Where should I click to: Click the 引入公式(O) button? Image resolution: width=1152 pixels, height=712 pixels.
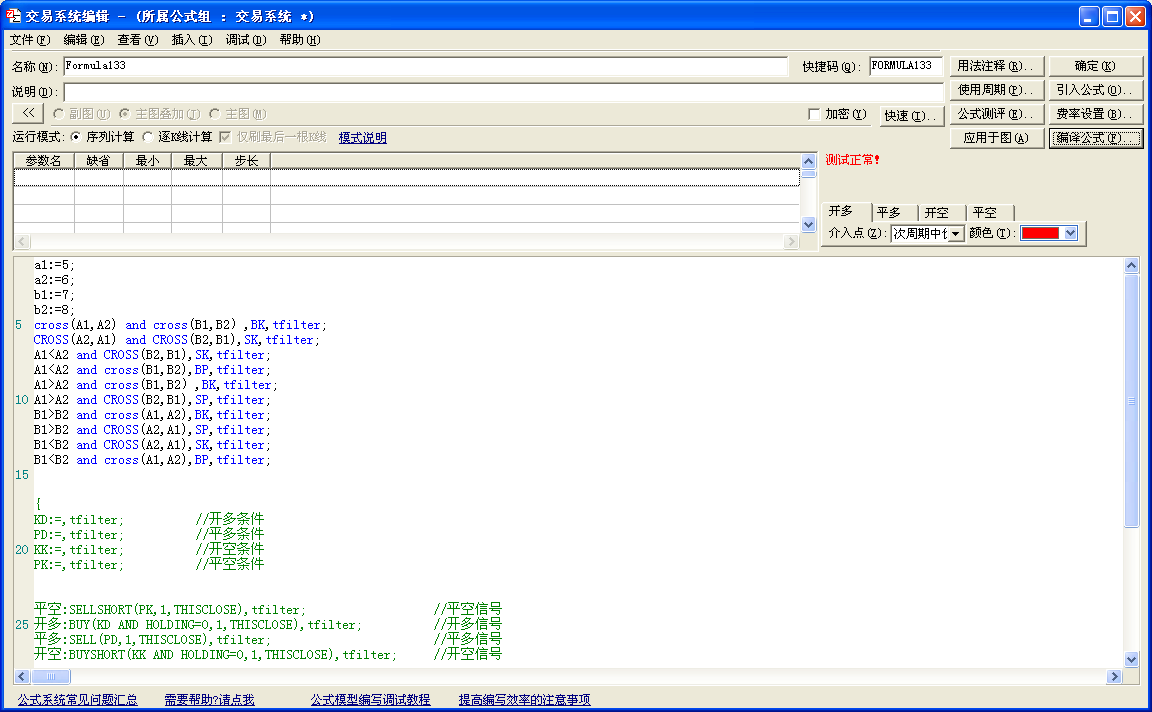pyautogui.click(x=1095, y=90)
